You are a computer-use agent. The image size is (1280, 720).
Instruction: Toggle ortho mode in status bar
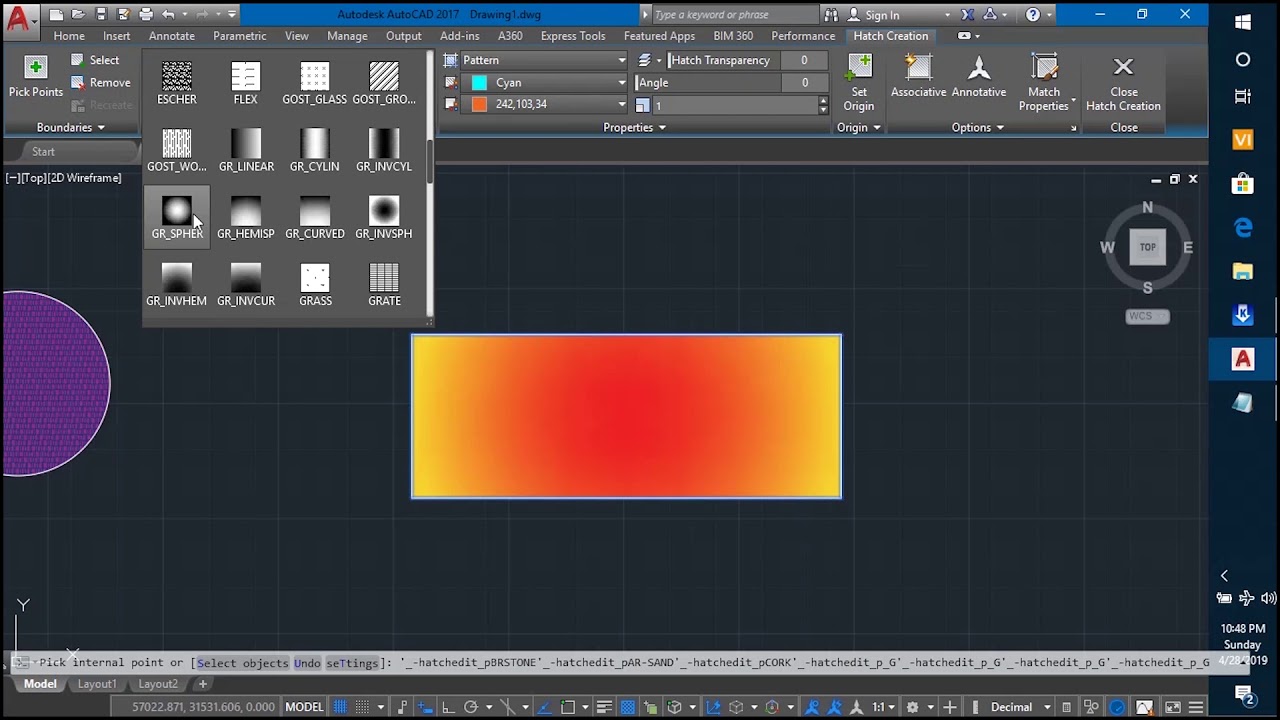pyautogui.click(x=446, y=707)
